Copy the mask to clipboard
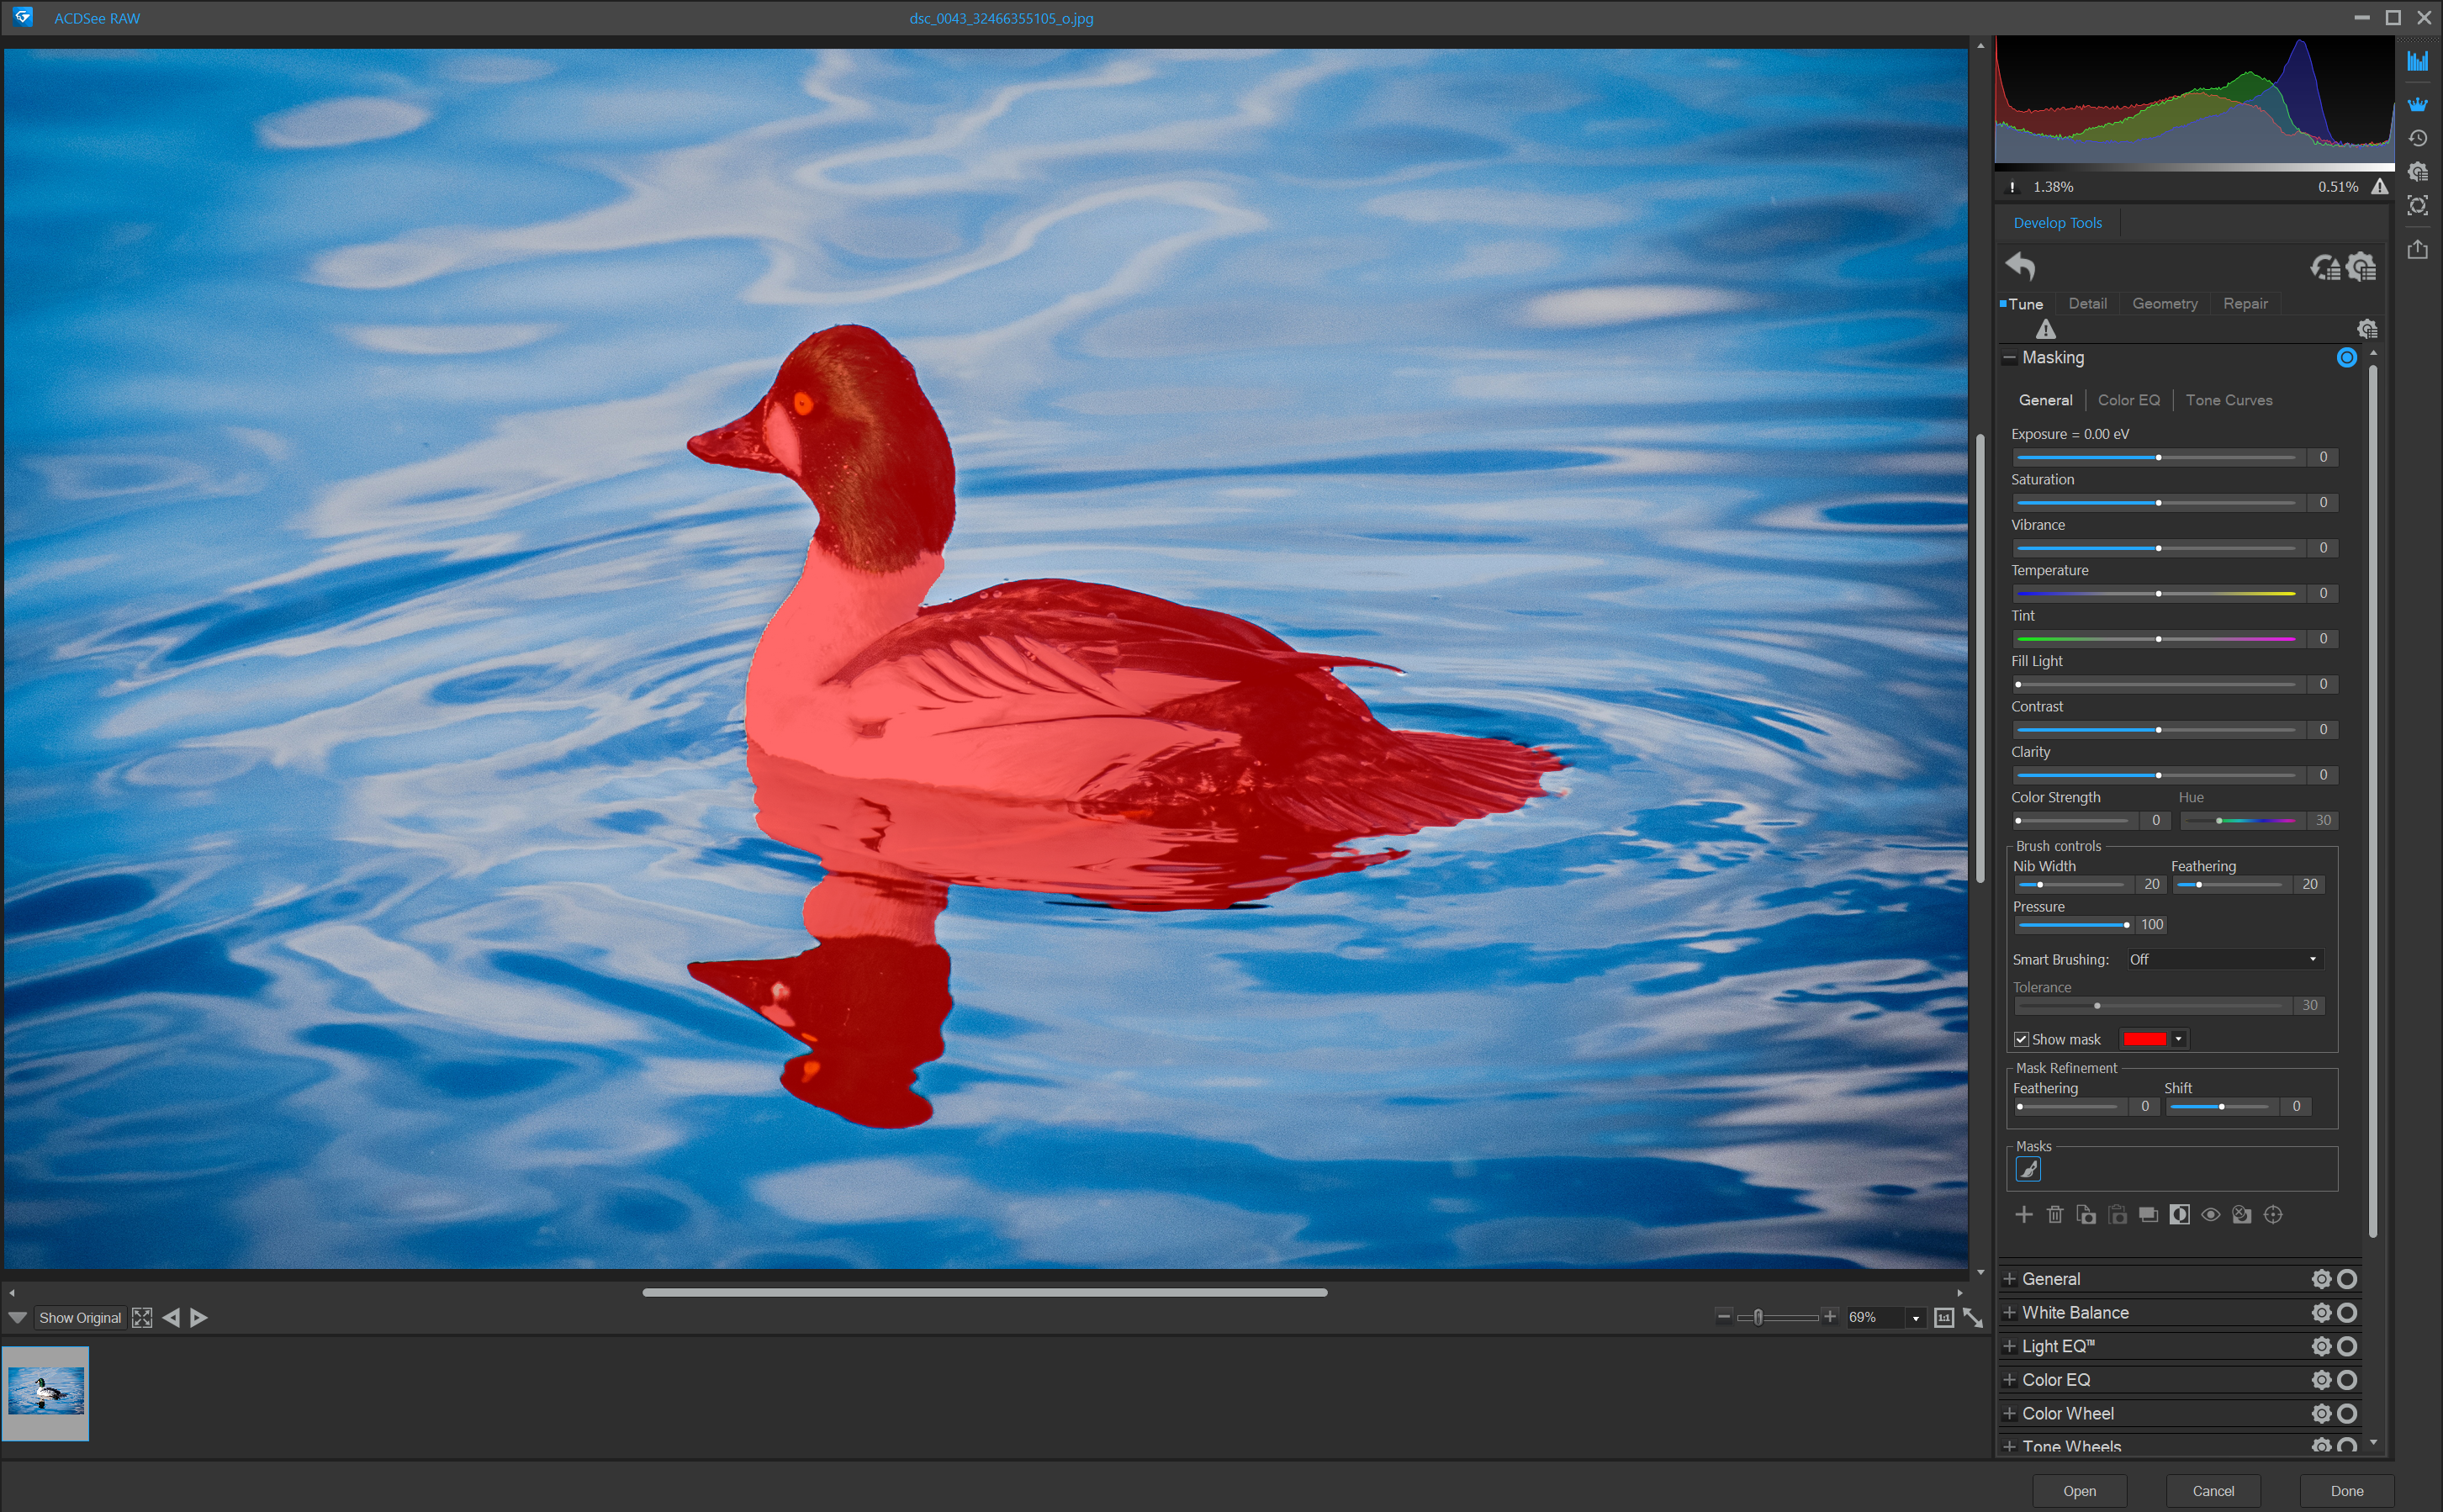2443x1512 pixels. (2086, 1215)
